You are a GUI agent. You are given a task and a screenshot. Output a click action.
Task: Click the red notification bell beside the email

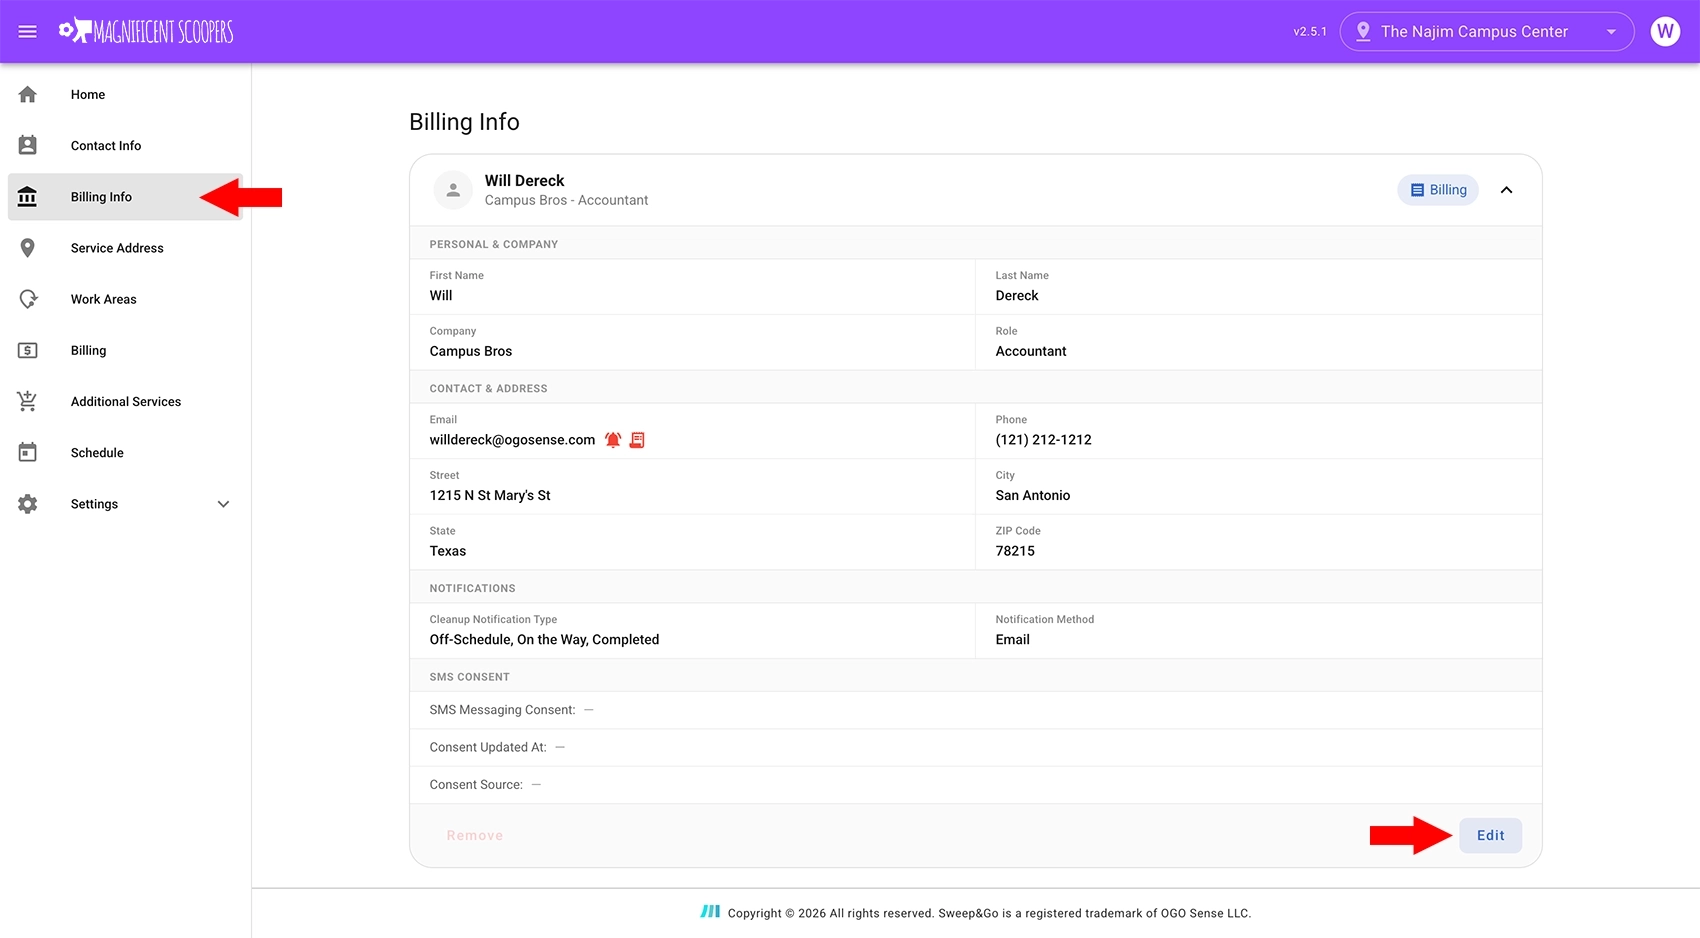pyautogui.click(x=613, y=439)
